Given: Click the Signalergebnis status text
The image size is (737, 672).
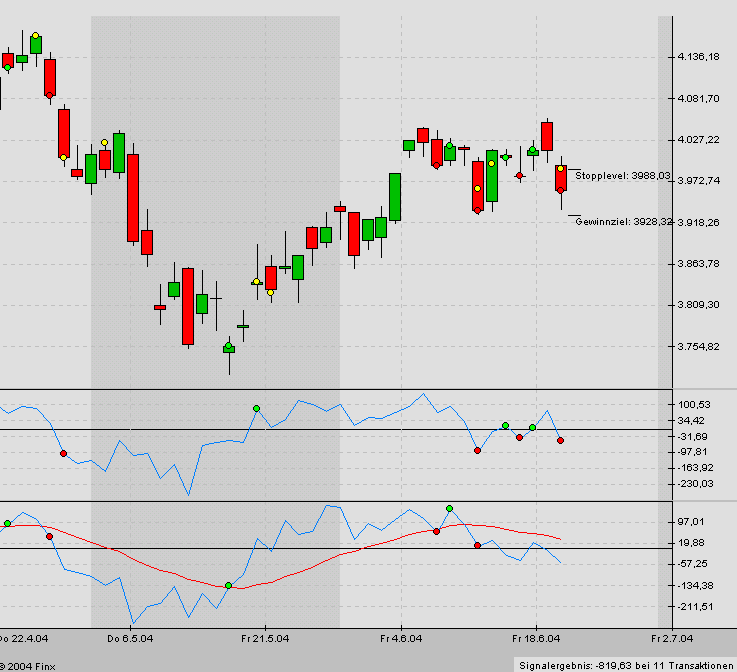Looking at the screenshot, I should click(625, 664).
